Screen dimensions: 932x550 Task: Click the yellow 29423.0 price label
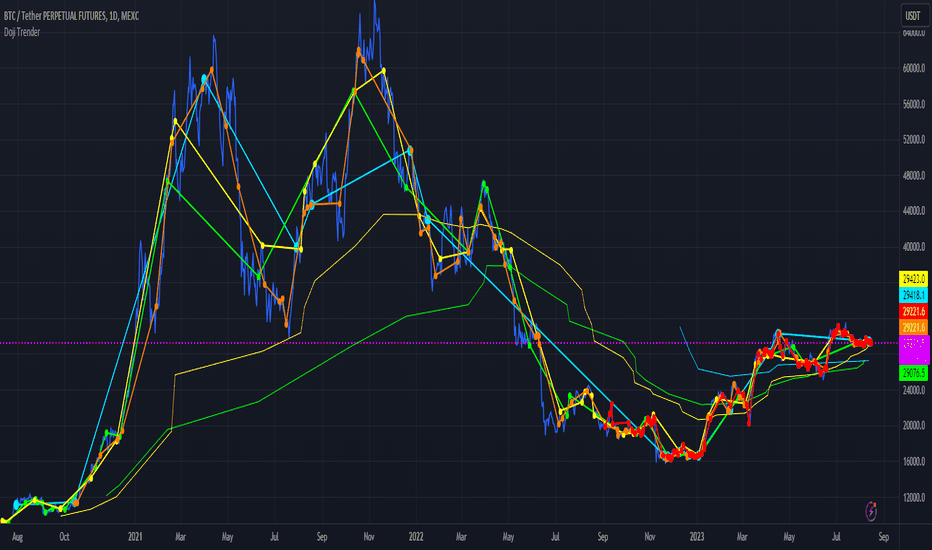click(x=914, y=278)
